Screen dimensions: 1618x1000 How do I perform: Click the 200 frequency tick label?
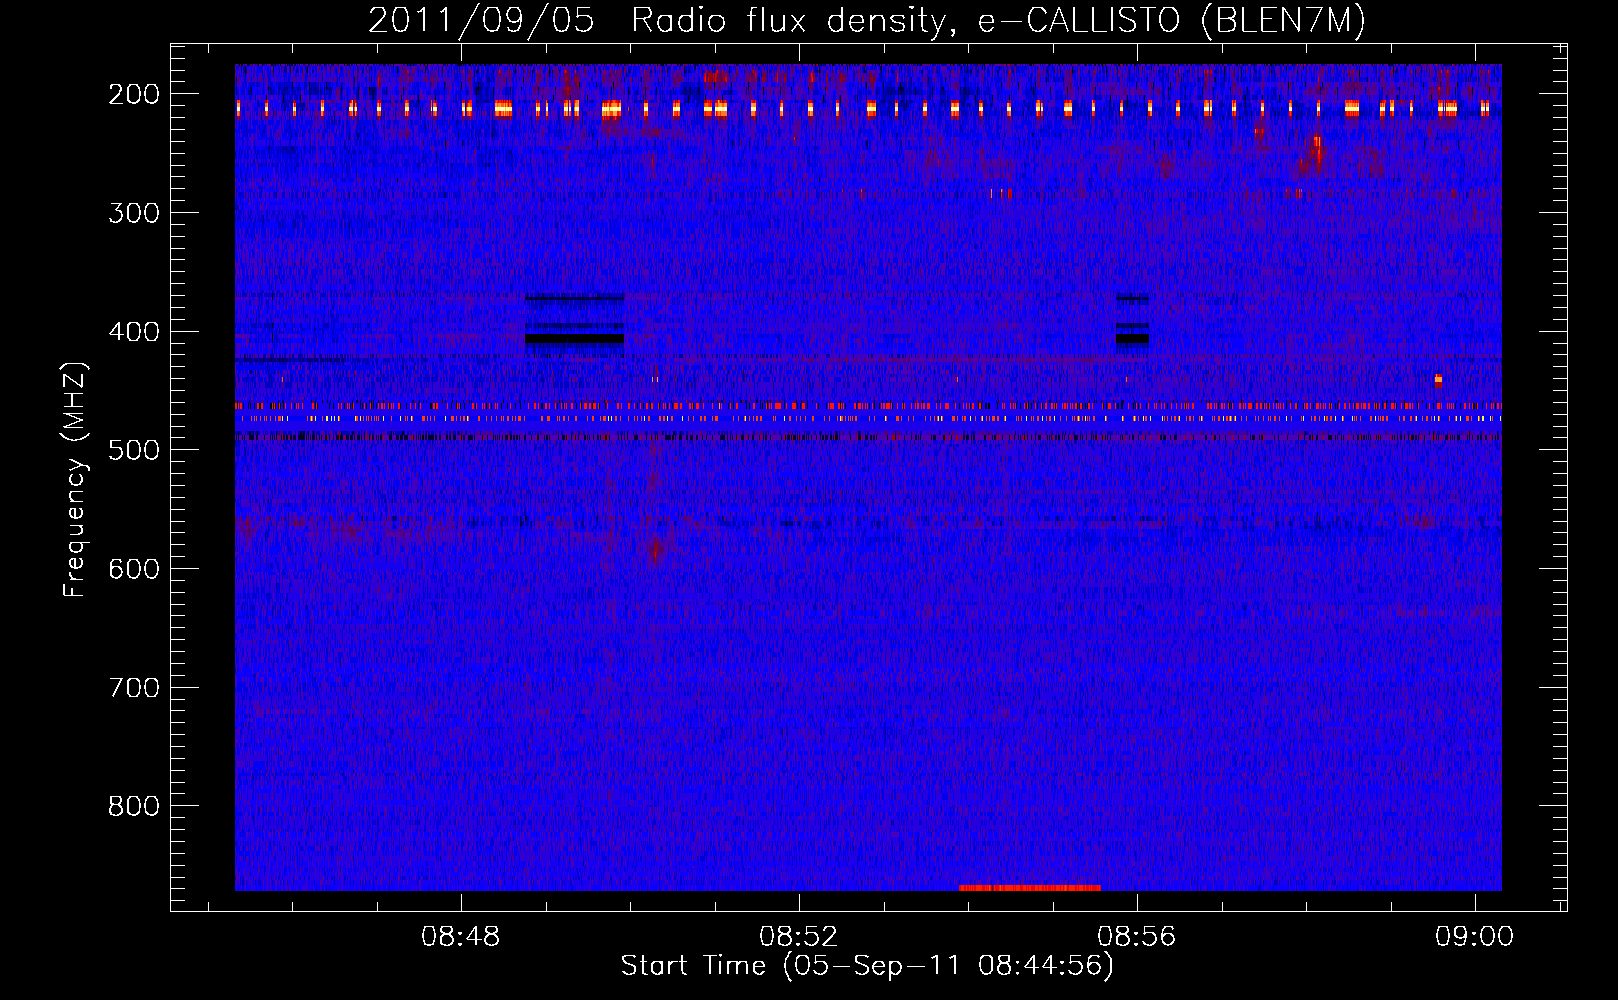click(134, 94)
